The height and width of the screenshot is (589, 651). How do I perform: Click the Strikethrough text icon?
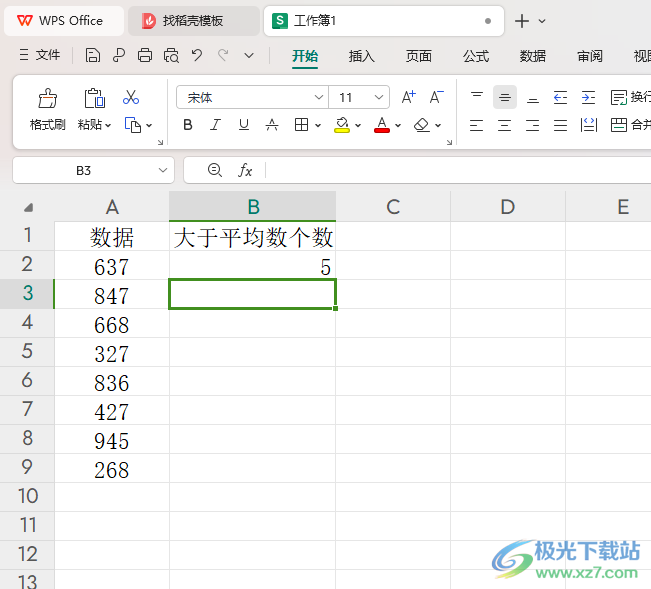(272, 125)
